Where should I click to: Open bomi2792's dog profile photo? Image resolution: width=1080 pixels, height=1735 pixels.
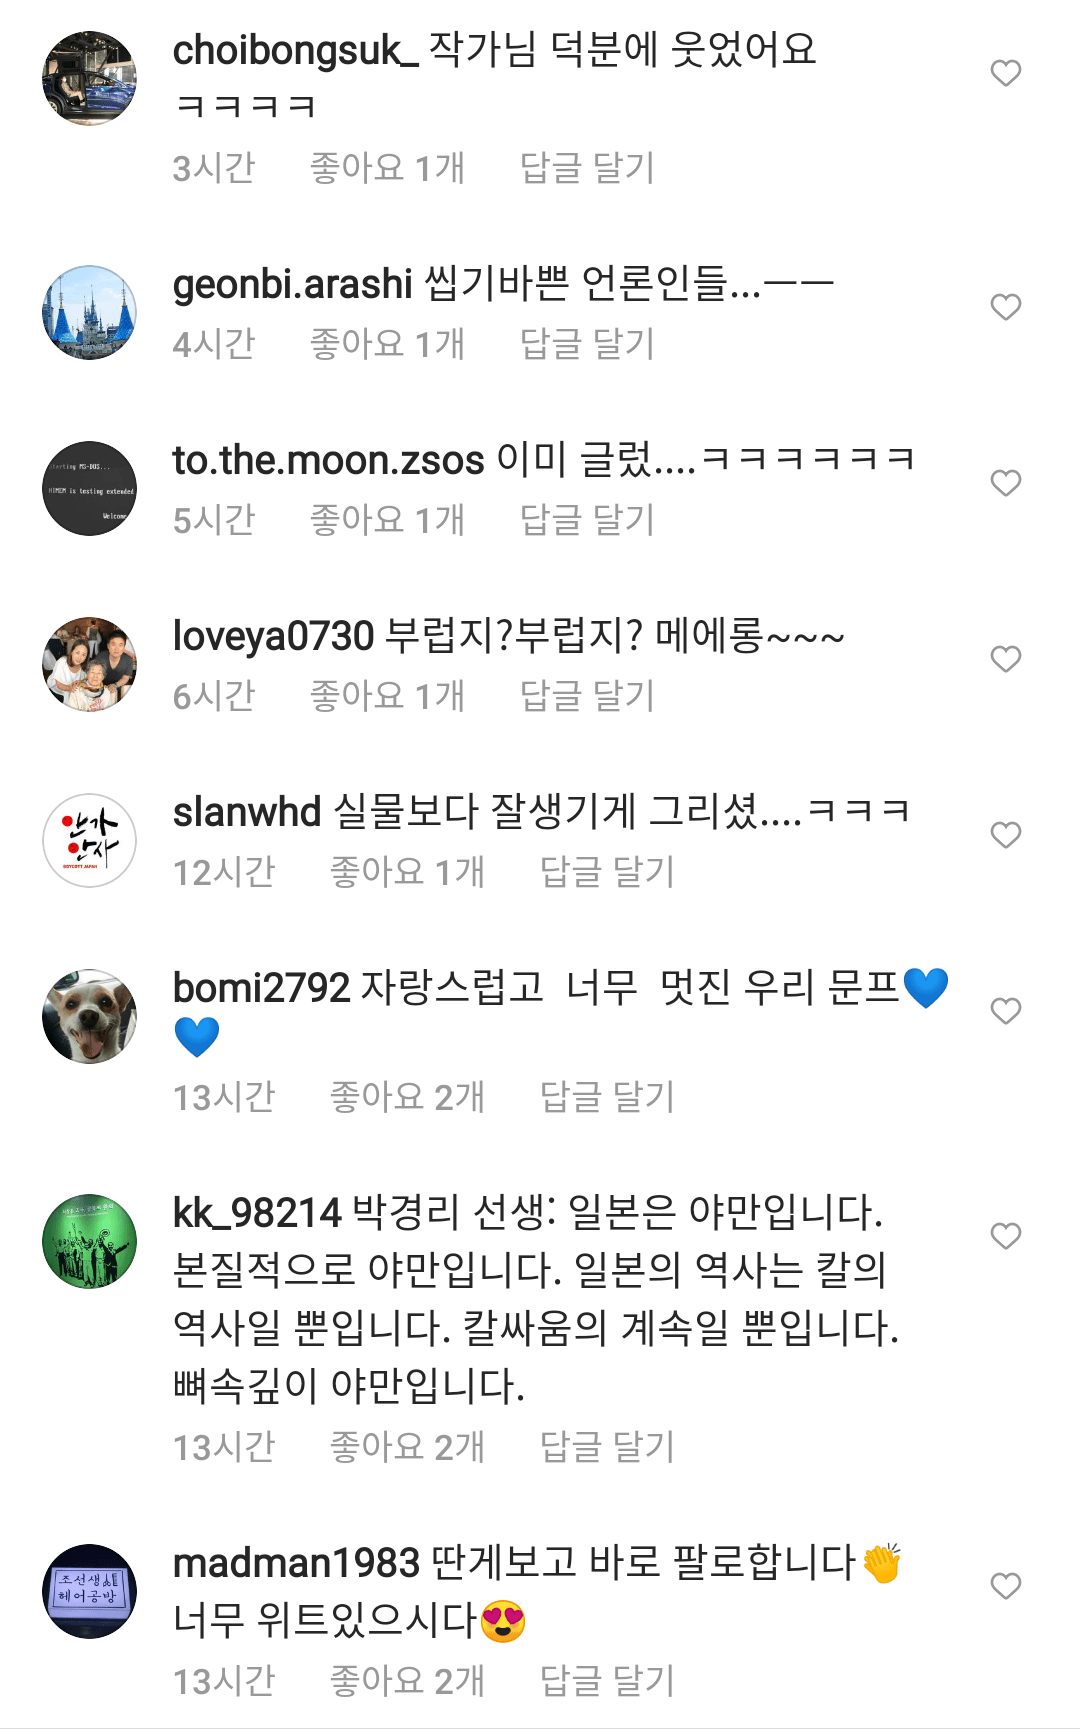[90, 1016]
